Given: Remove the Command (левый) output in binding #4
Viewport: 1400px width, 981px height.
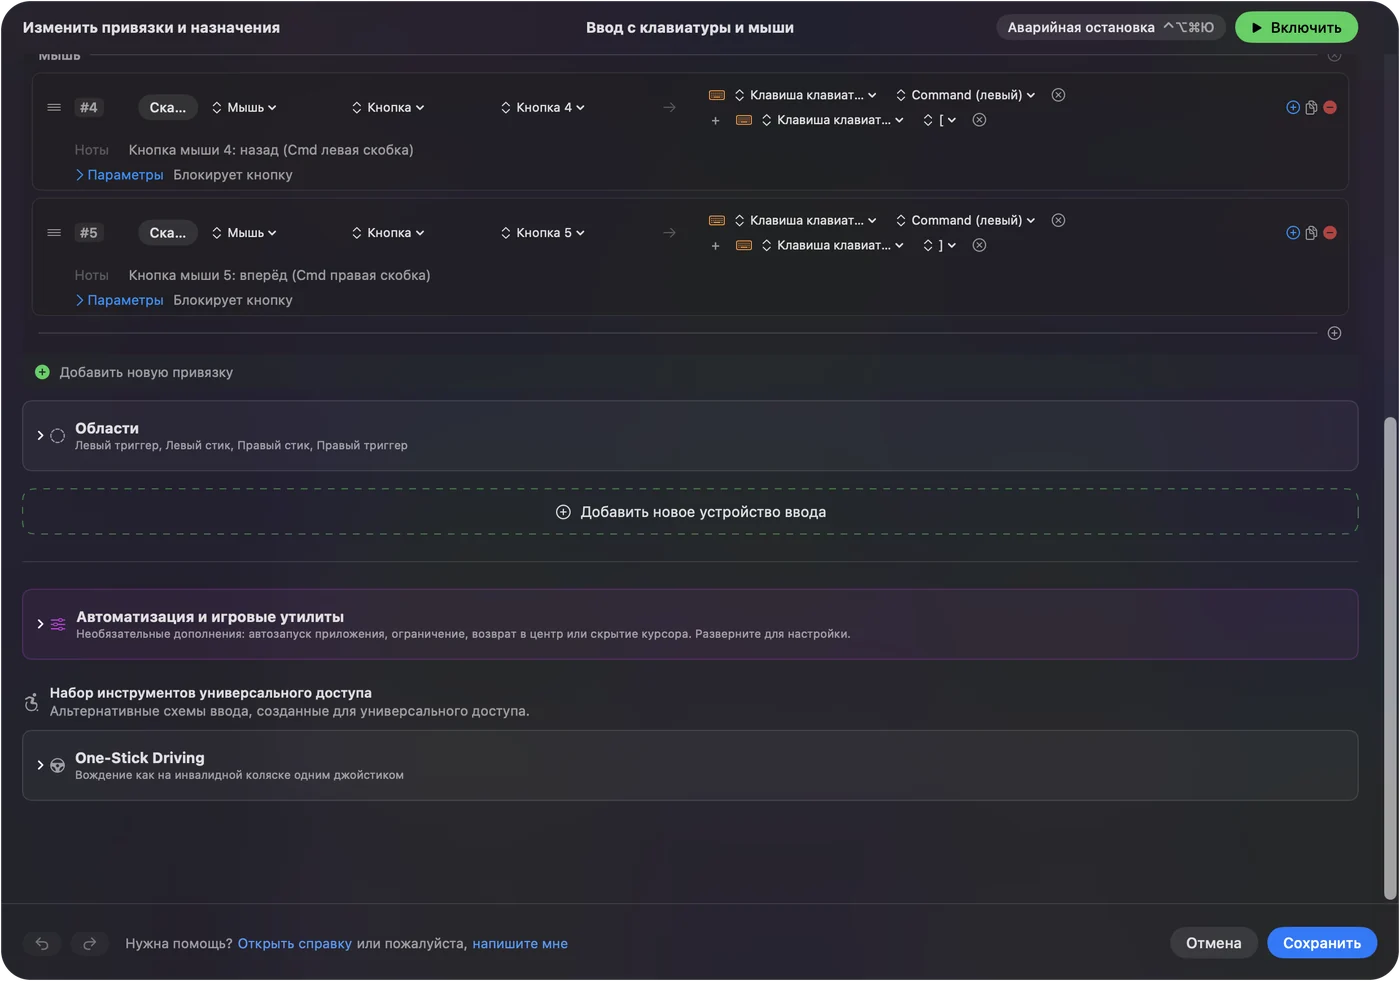Looking at the screenshot, I should (x=1058, y=95).
